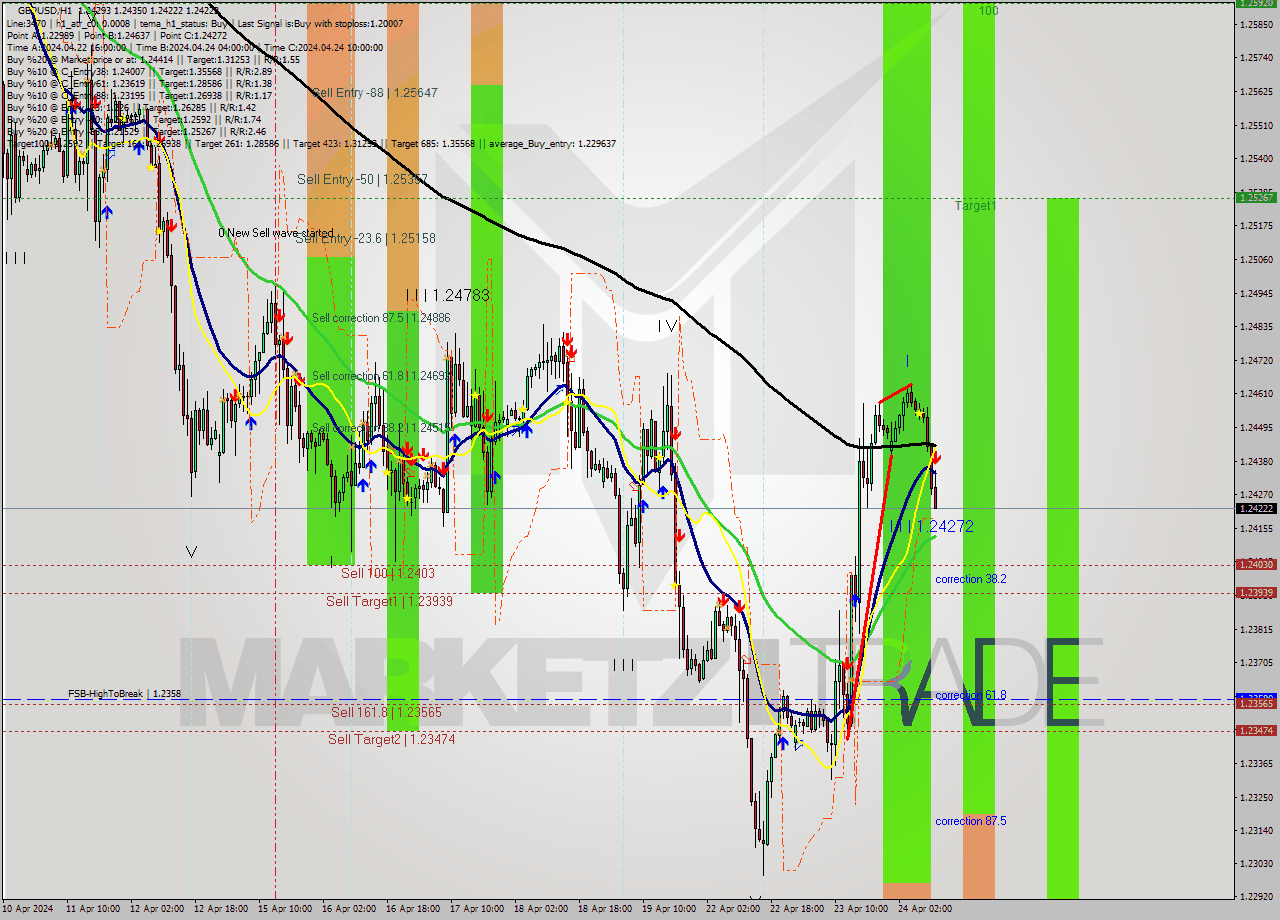The image size is (1280, 920).
Task: Click the green price tag 1.25267
Action: point(1256,198)
